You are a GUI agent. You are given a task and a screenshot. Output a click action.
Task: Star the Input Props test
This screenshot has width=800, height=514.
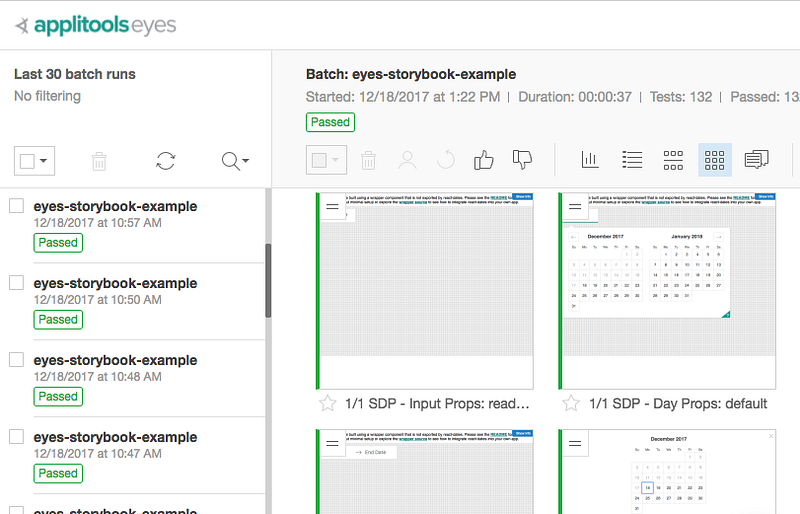pos(327,404)
